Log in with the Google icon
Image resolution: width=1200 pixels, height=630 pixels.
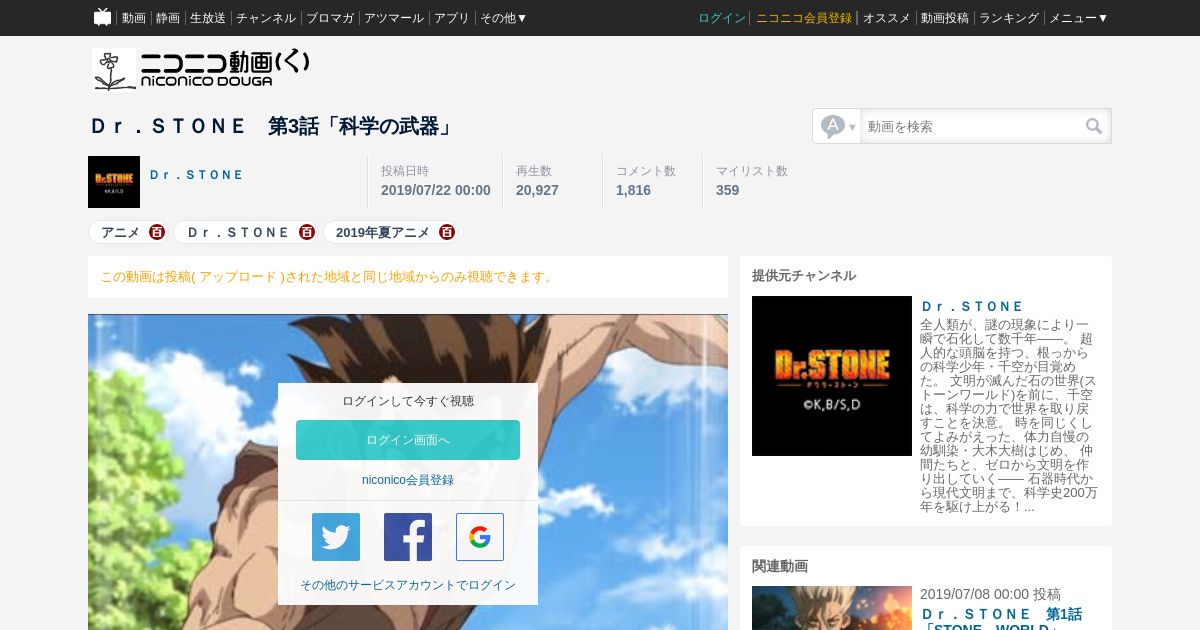[480, 537]
